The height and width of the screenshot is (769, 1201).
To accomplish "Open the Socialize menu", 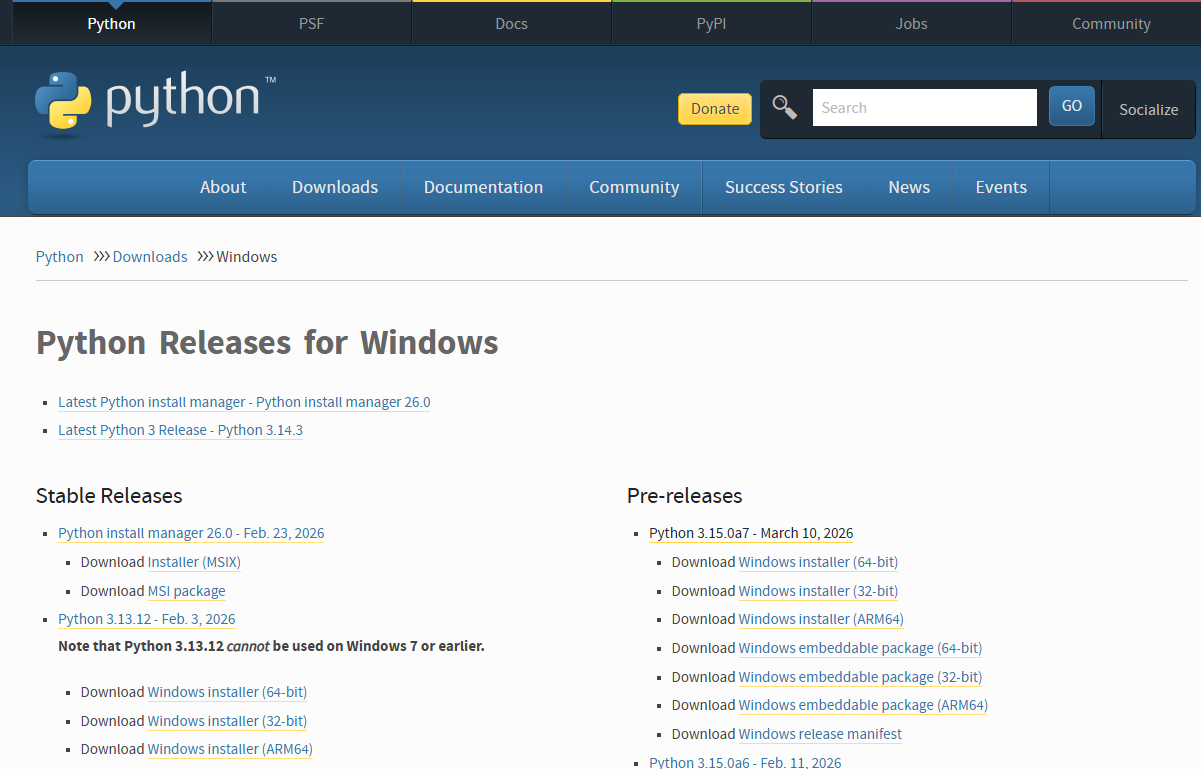I will tap(1148, 110).
